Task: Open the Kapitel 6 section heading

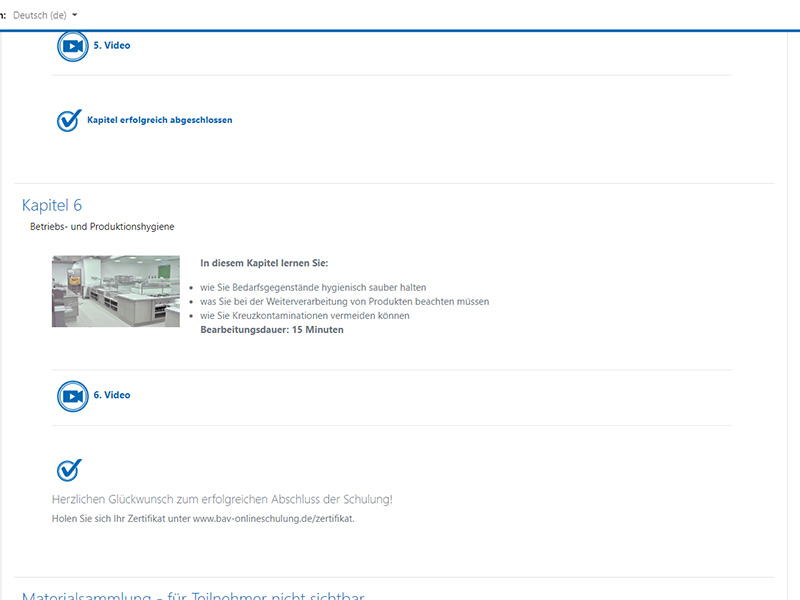Action: 52,205
